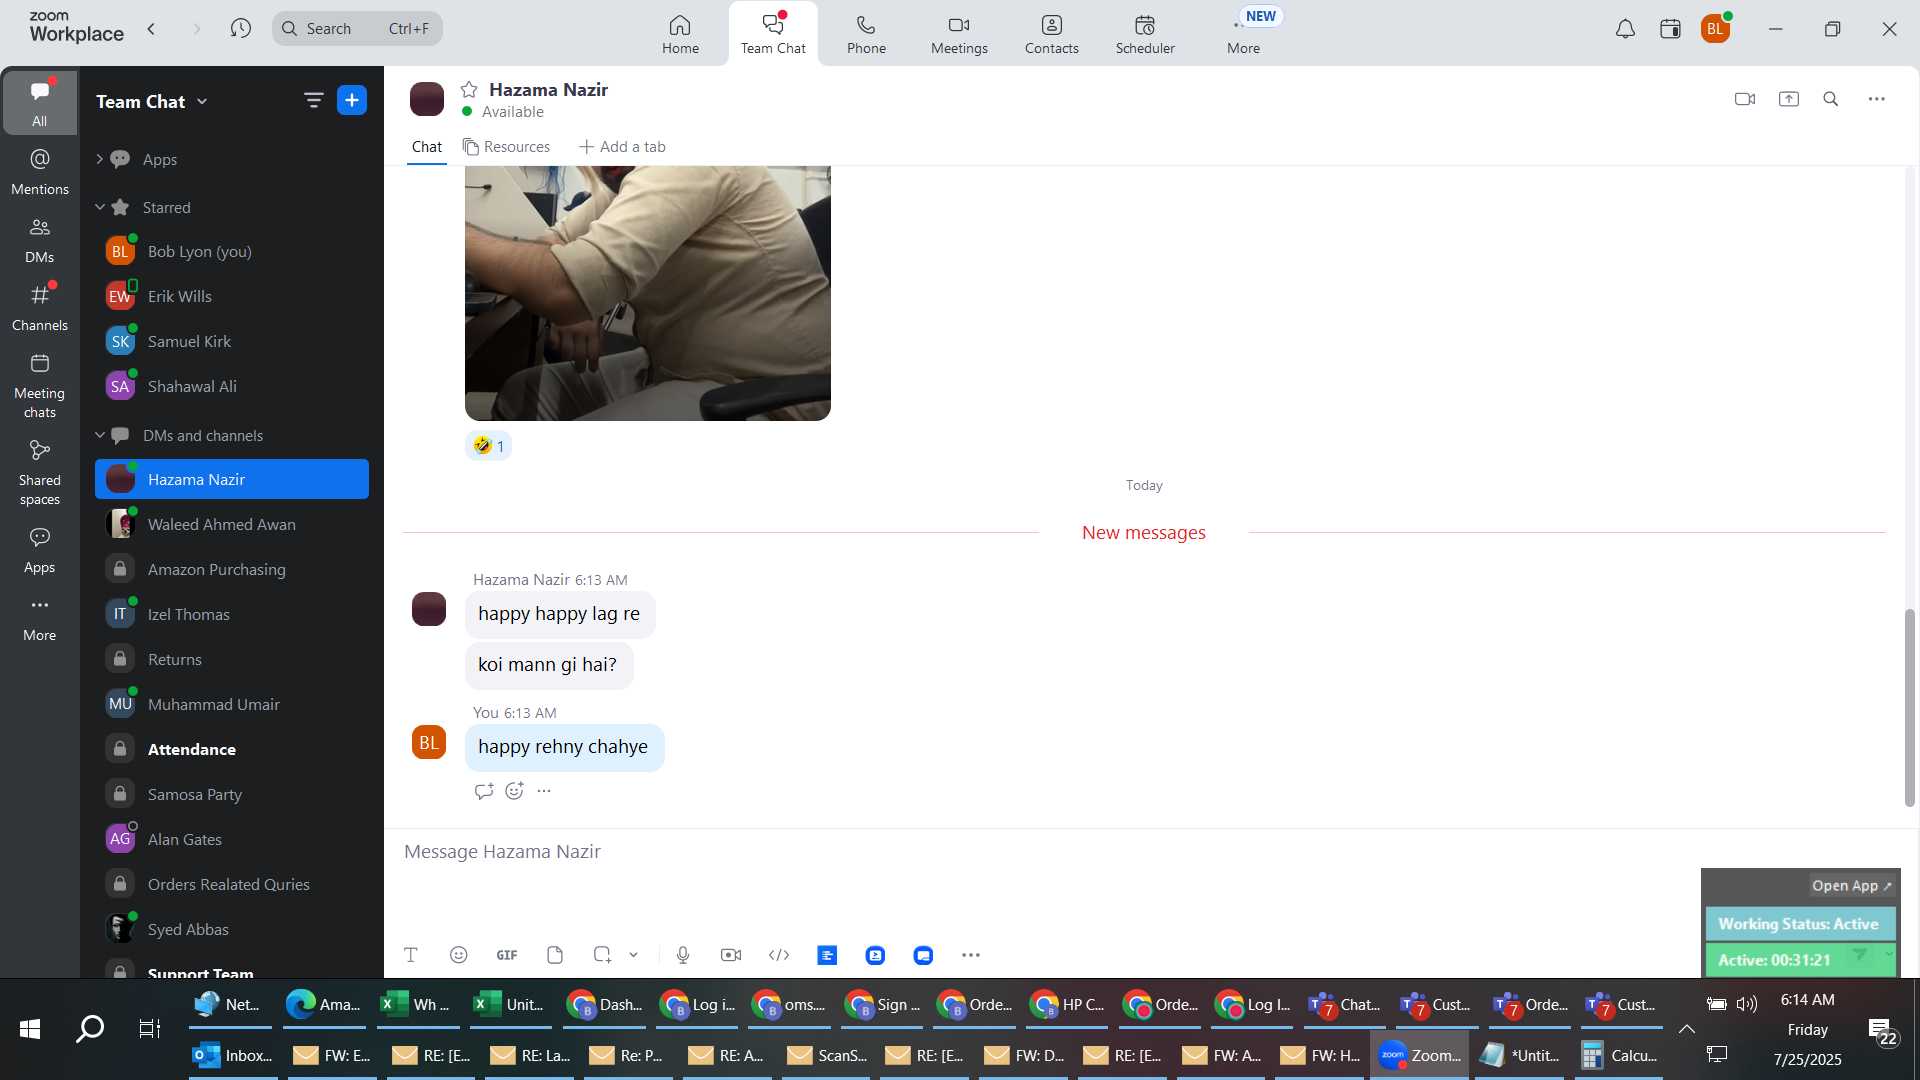Select Mentions in the left sidebar
The height and width of the screenshot is (1080, 1920).
(40, 172)
